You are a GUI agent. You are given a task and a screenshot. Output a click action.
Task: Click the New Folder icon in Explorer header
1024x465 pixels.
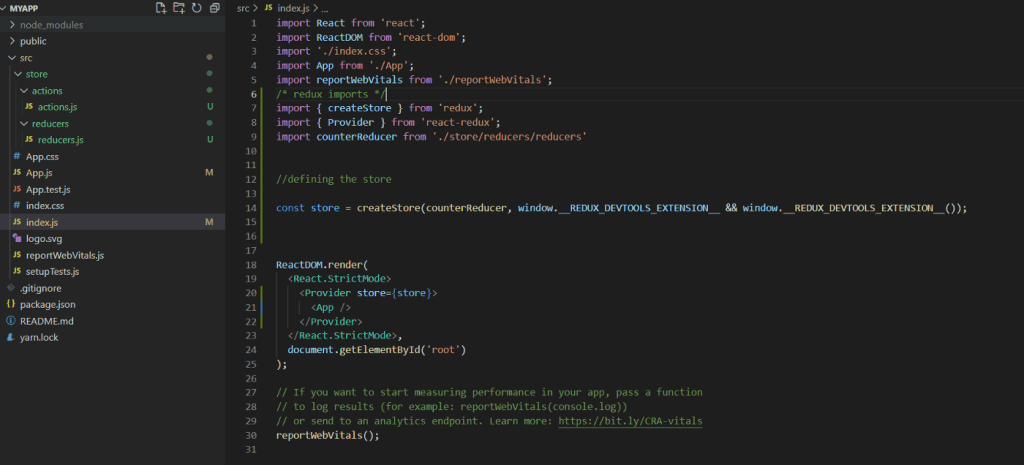(179, 8)
